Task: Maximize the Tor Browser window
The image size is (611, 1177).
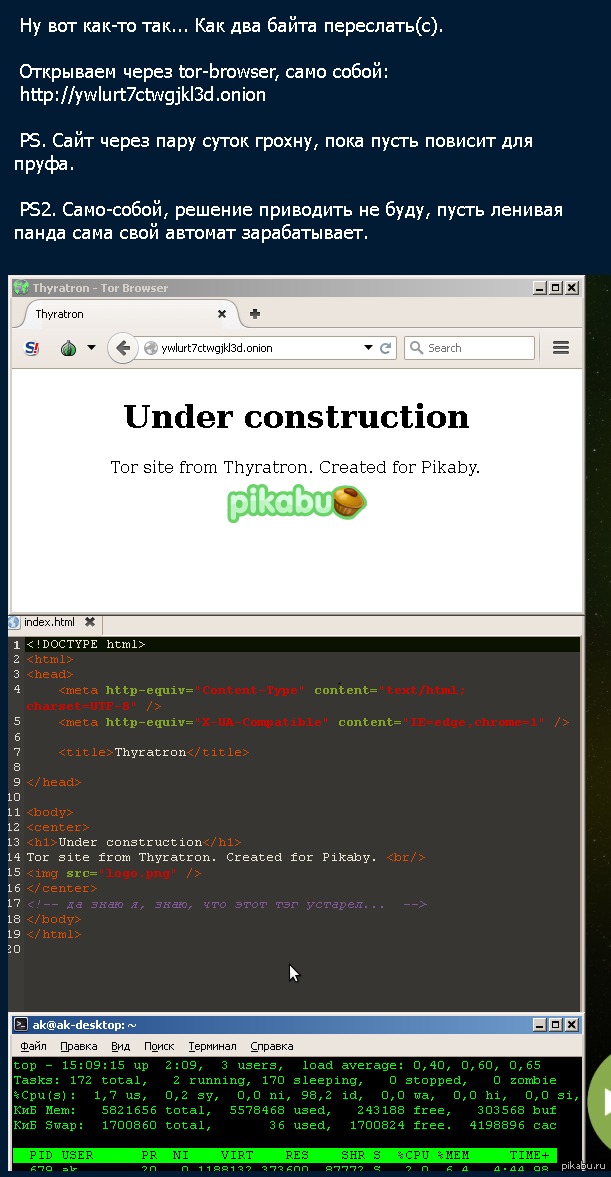Action: click(556, 288)
